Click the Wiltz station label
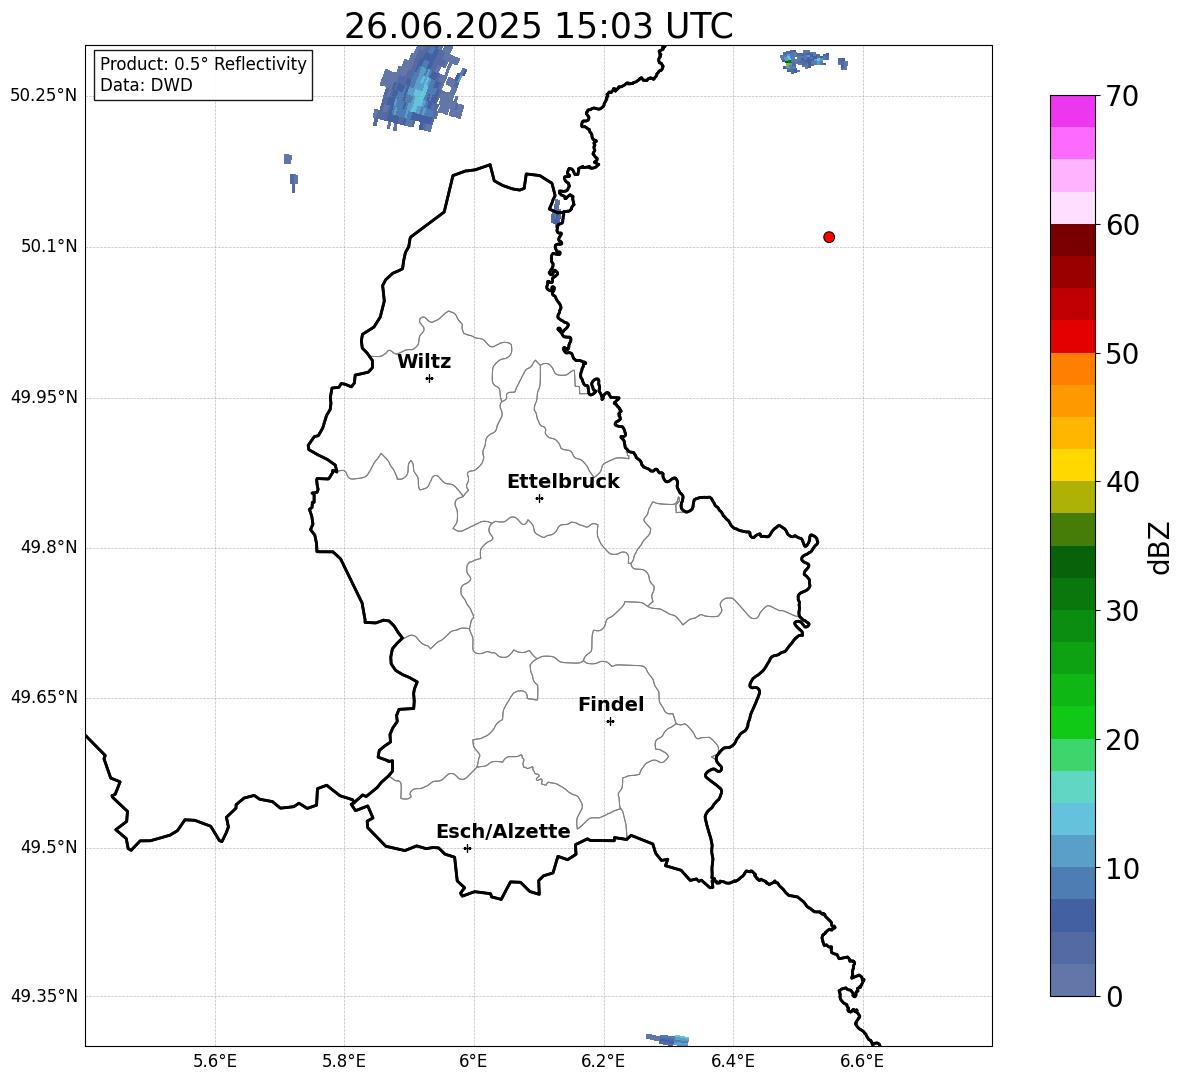This screenshot has height=1081, width=1184. coord(424,362)
